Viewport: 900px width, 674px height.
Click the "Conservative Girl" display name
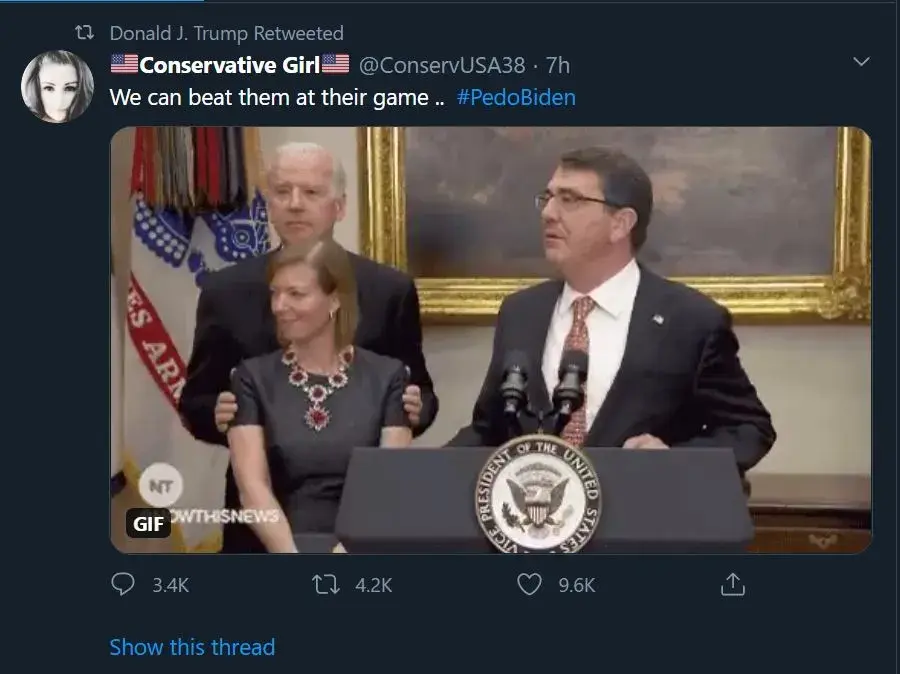point(229,66)
